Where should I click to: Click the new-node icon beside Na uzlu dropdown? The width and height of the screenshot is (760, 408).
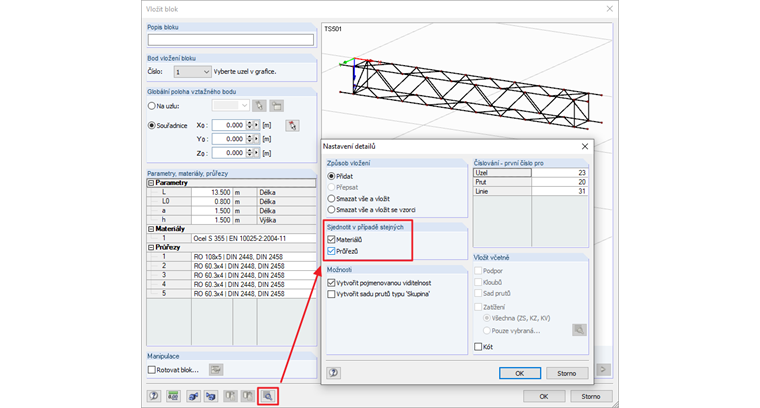[277, 106]
